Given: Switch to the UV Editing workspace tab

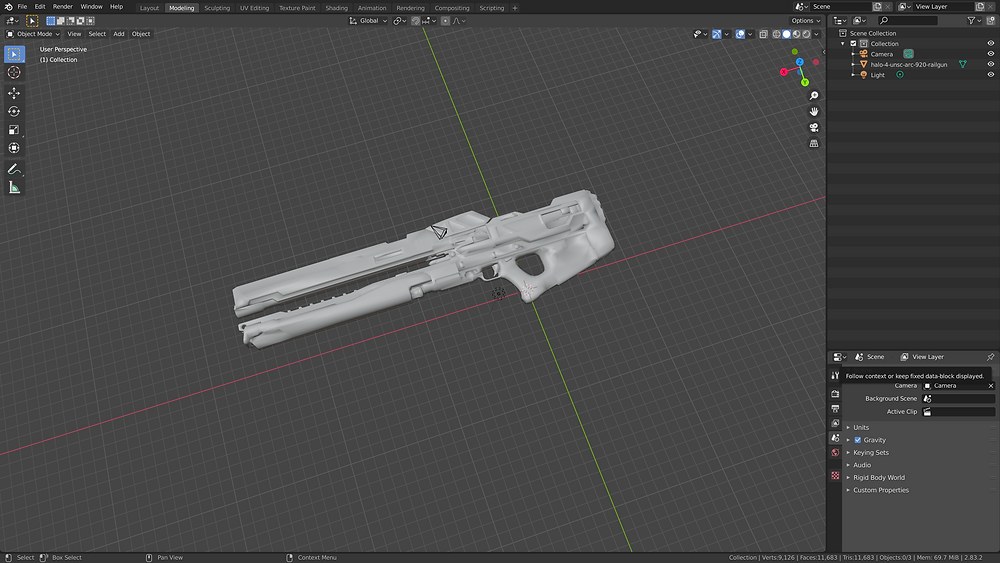Looking at the screenshot, I should tap(254, 8).
